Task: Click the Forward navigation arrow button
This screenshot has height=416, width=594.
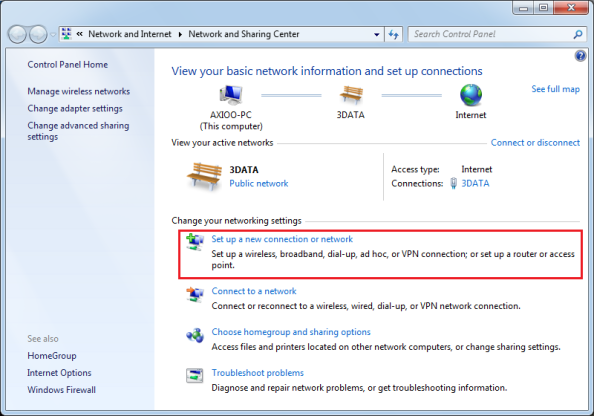Action: 38,34
